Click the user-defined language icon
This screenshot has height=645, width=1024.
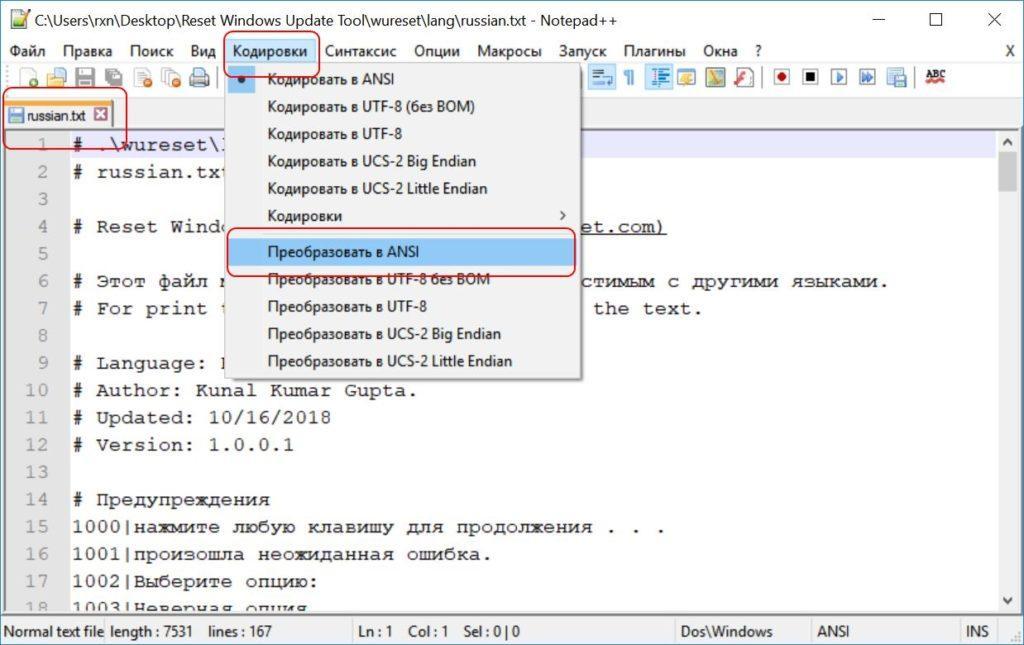coord(686,78)
